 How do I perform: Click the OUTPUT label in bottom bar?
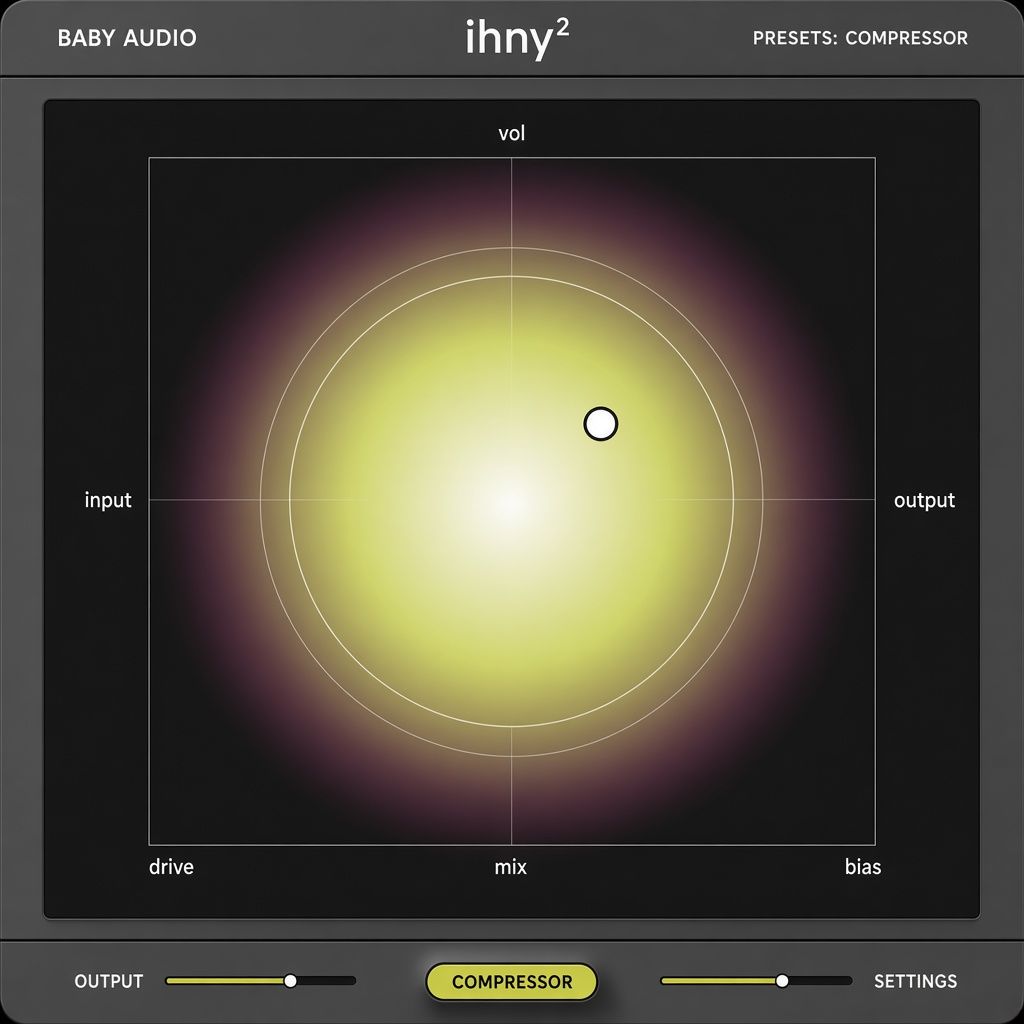coord(108,981)
